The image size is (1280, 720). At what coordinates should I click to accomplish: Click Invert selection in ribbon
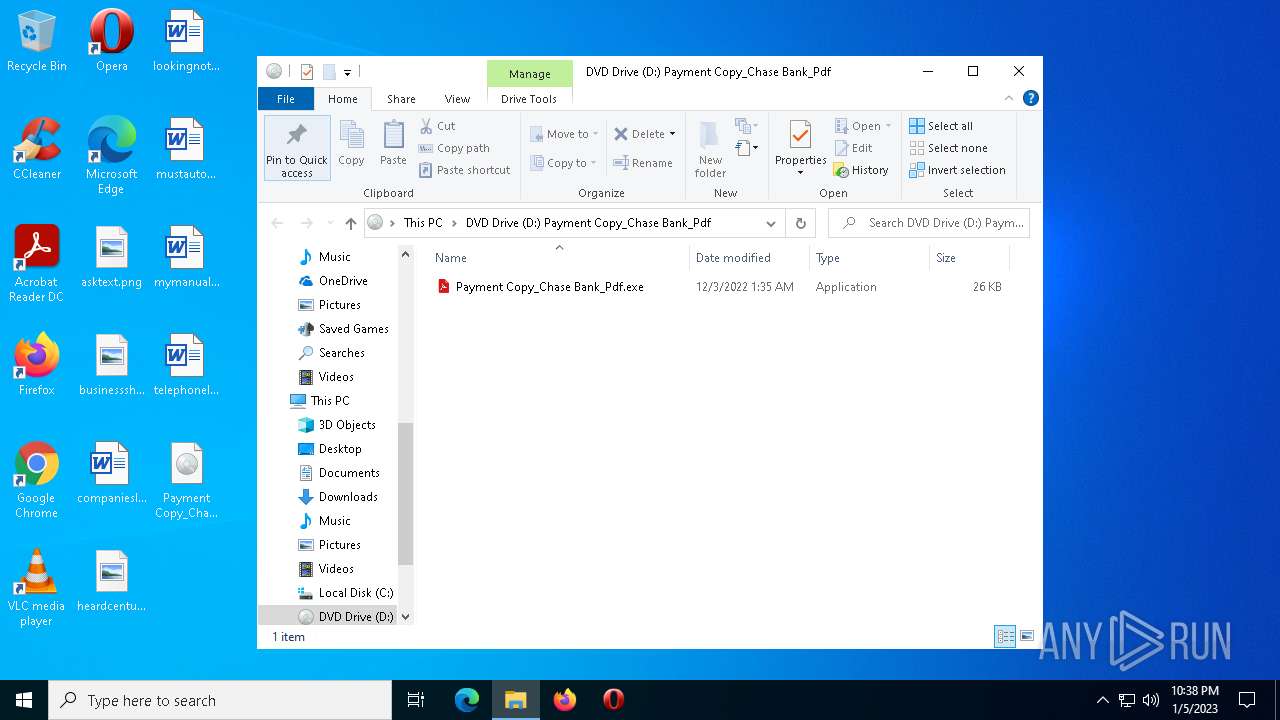tap(957, 170)
